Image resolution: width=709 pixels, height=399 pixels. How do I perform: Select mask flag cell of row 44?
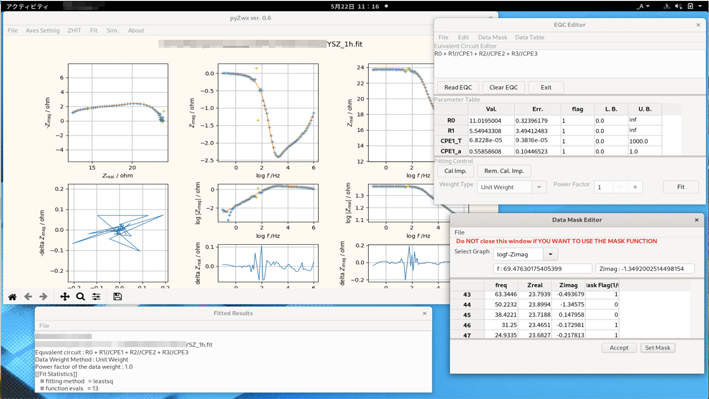(x=602, y=304)
